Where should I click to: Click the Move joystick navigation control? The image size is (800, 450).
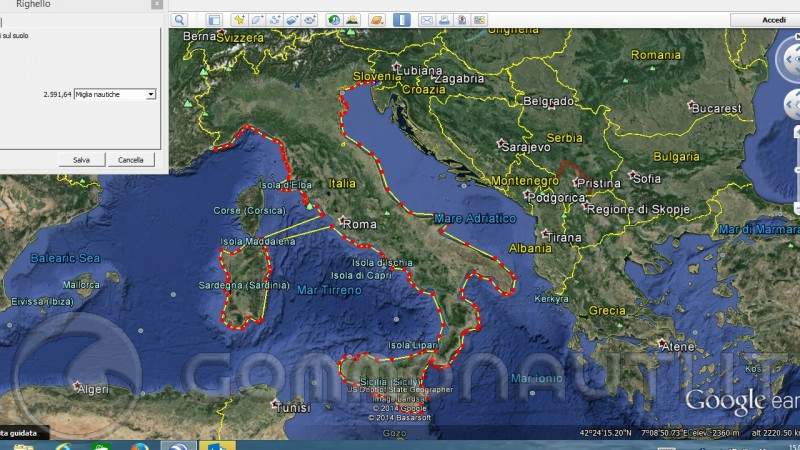point(790,104)
